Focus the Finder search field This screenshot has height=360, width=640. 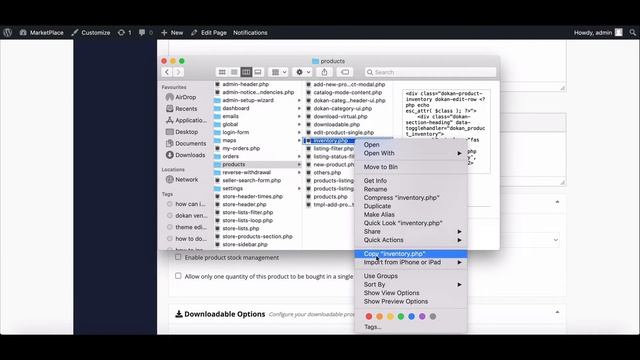tap(431, 72)
